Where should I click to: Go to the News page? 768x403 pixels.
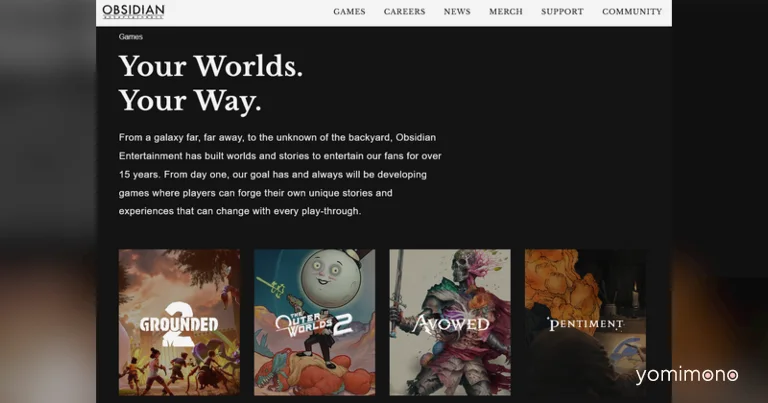coord(457,11)
